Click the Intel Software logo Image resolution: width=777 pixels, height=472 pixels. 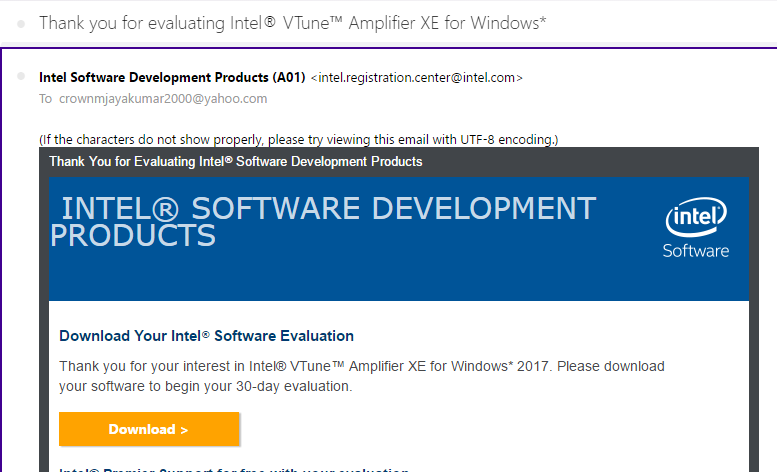click(x=696, y=228)
